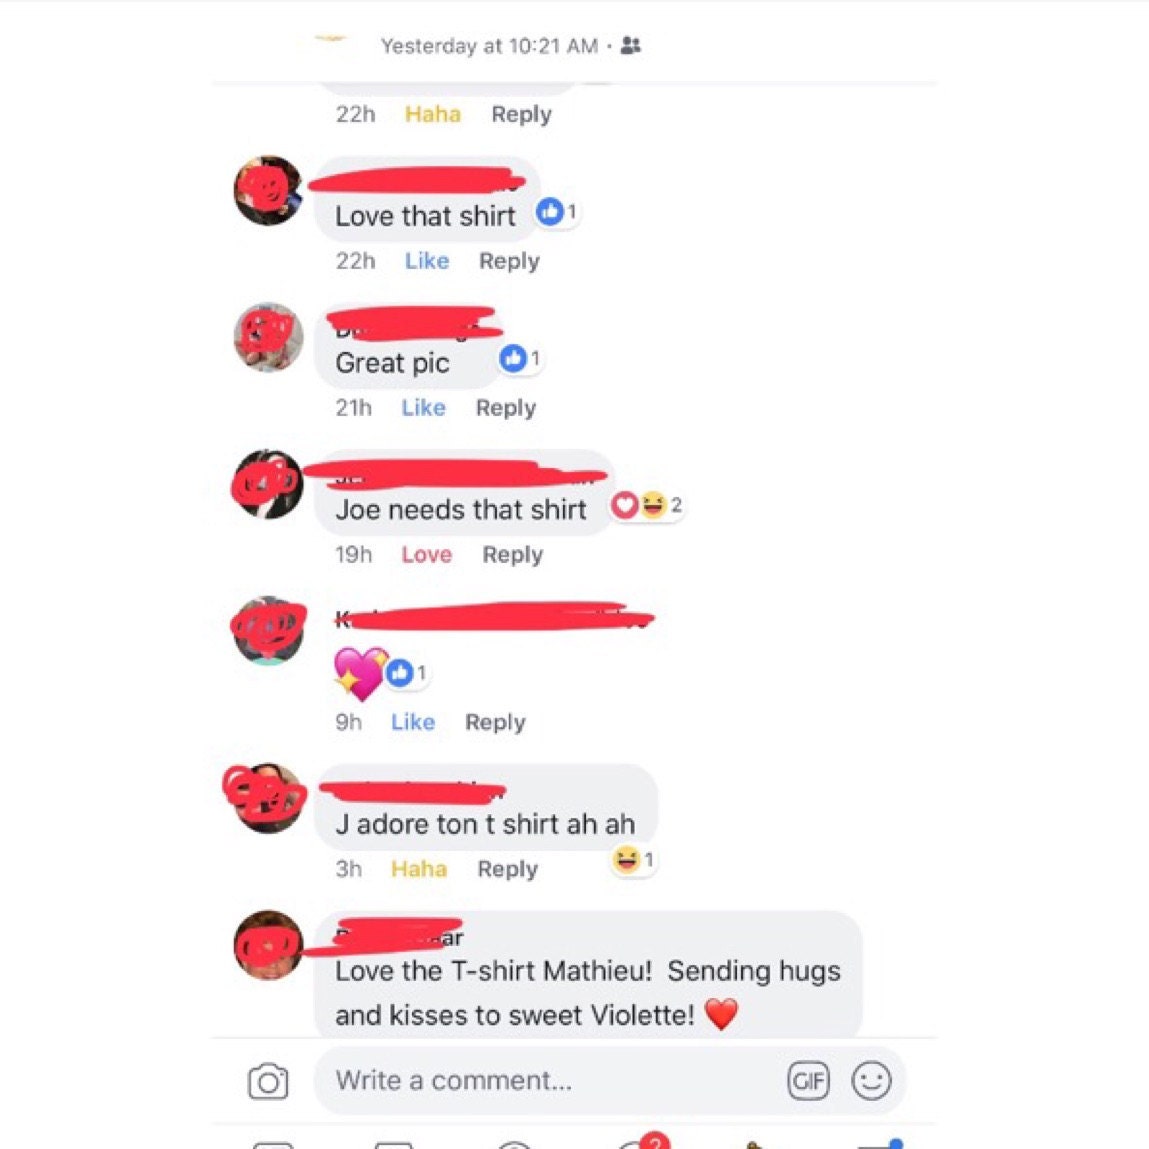Toggle Love on "Joe needs that shirt"

[426, 555]
